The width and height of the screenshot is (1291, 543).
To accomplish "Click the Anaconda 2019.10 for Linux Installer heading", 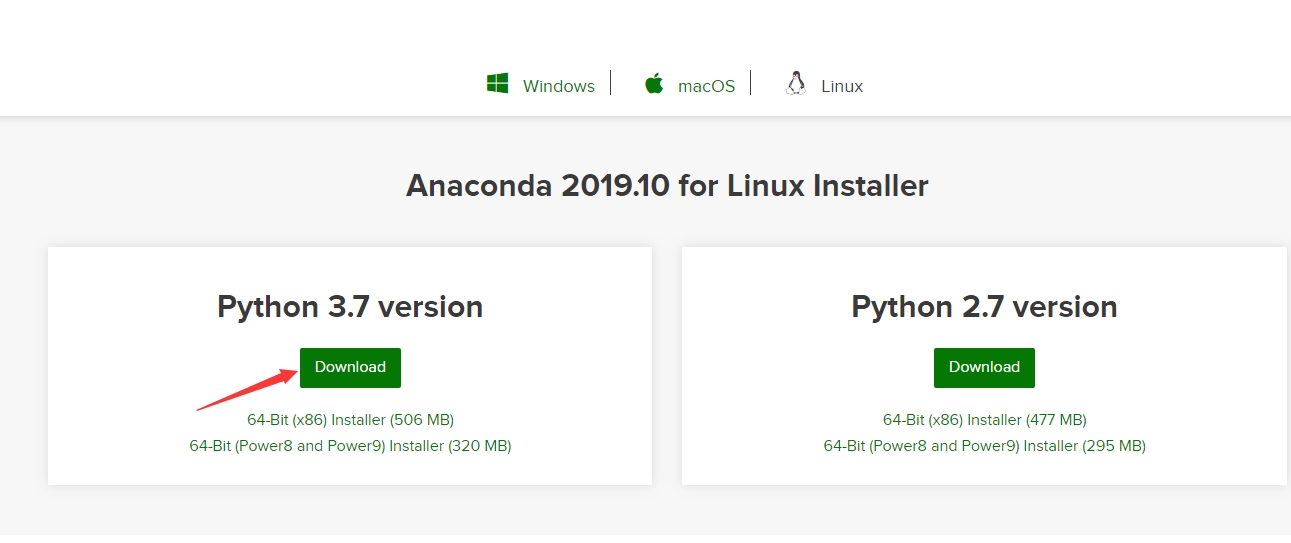I will 667,186.
